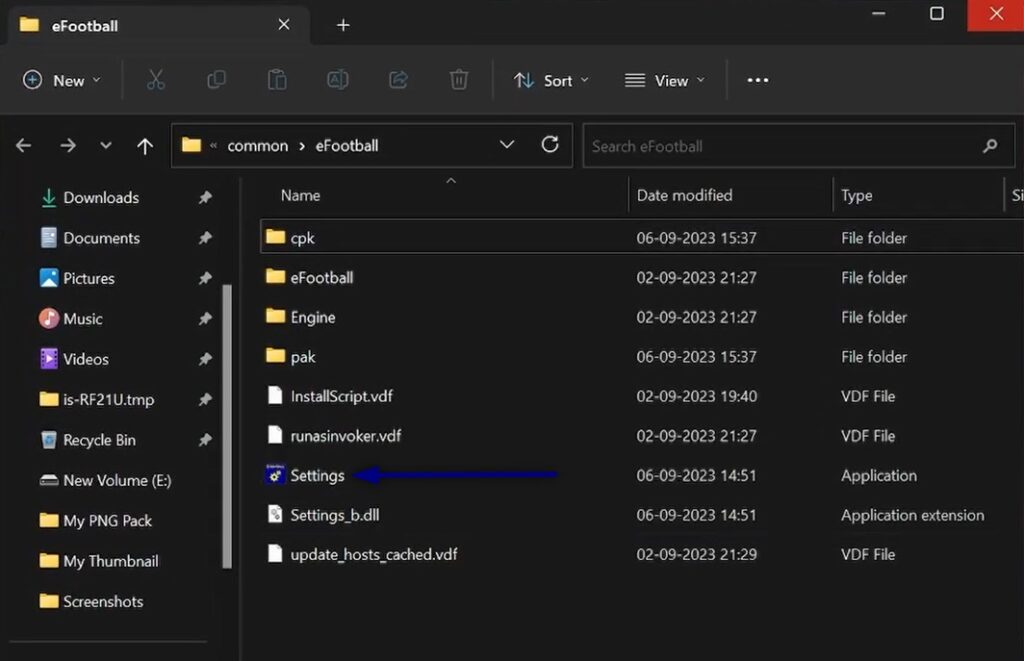Open Pictures in the sidebar
Viewport: 1024px width, 661px height.
pyautogui.click(x=89, y=278)
